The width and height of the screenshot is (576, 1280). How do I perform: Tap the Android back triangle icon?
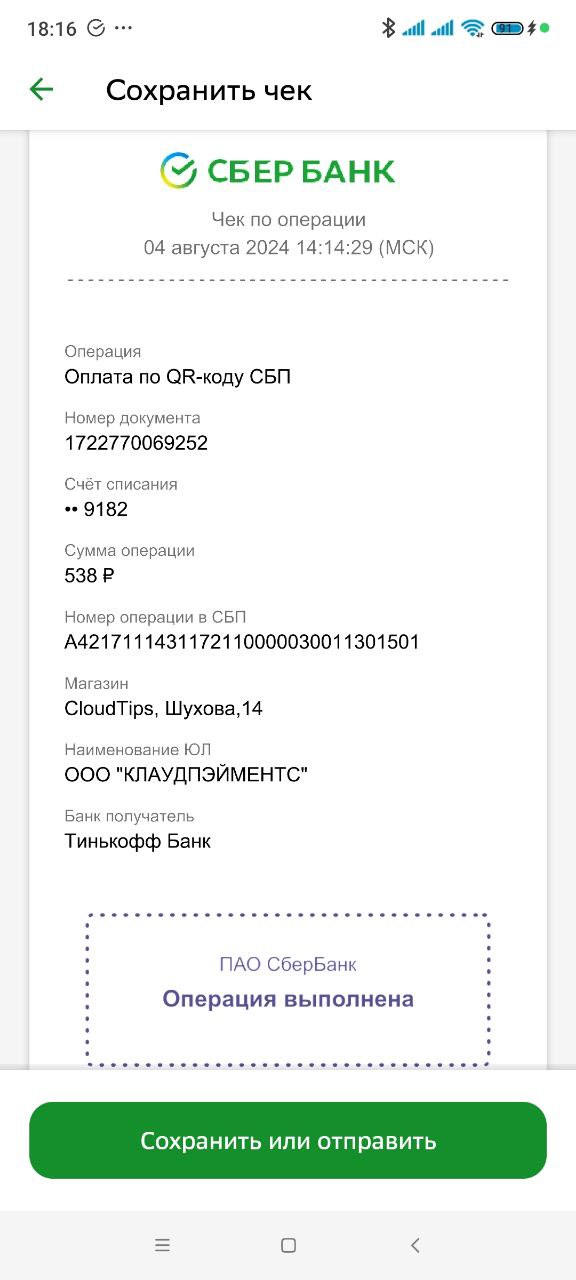pyautogui.click(x=415, y=1245)
